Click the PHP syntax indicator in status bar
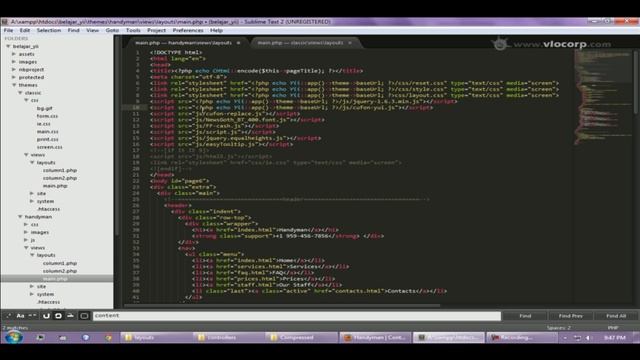Viewport: 640px width, 360px height. (x=613, y=327)
